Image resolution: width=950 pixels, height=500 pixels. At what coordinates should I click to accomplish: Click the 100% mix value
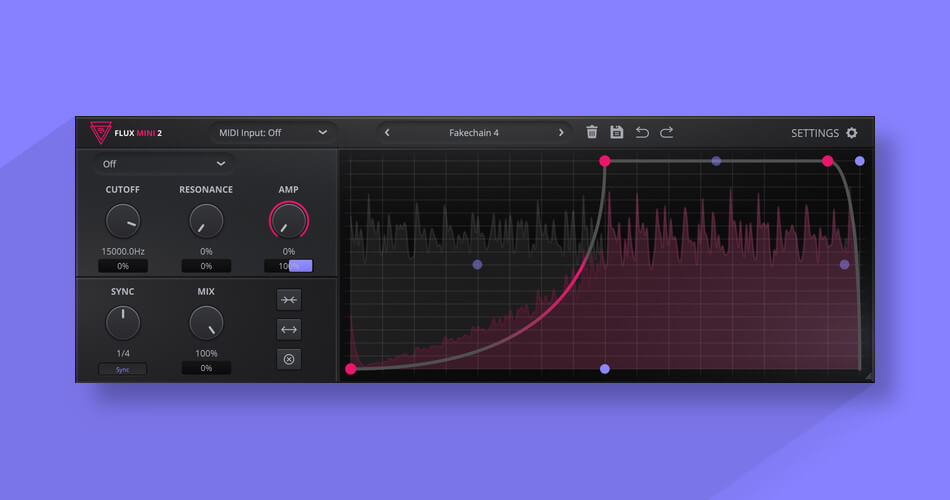pyautogui.click(x=206, y=353)
